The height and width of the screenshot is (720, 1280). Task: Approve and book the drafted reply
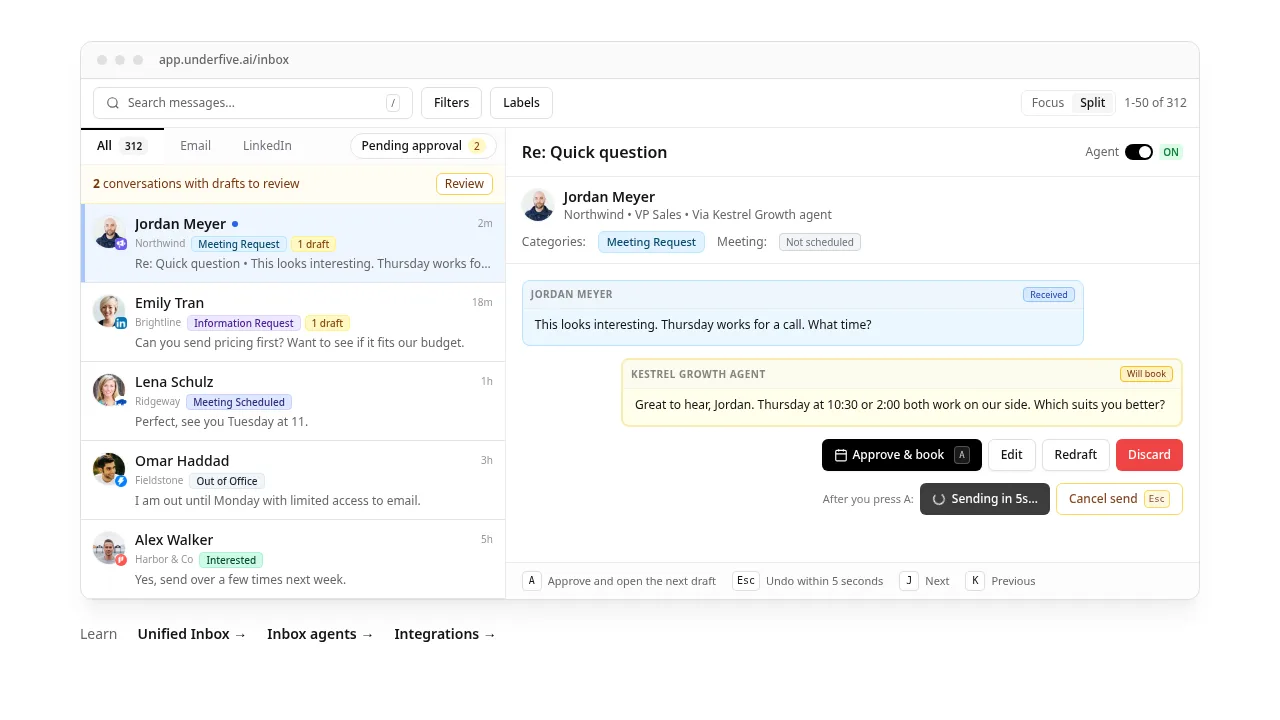point(902,455)
